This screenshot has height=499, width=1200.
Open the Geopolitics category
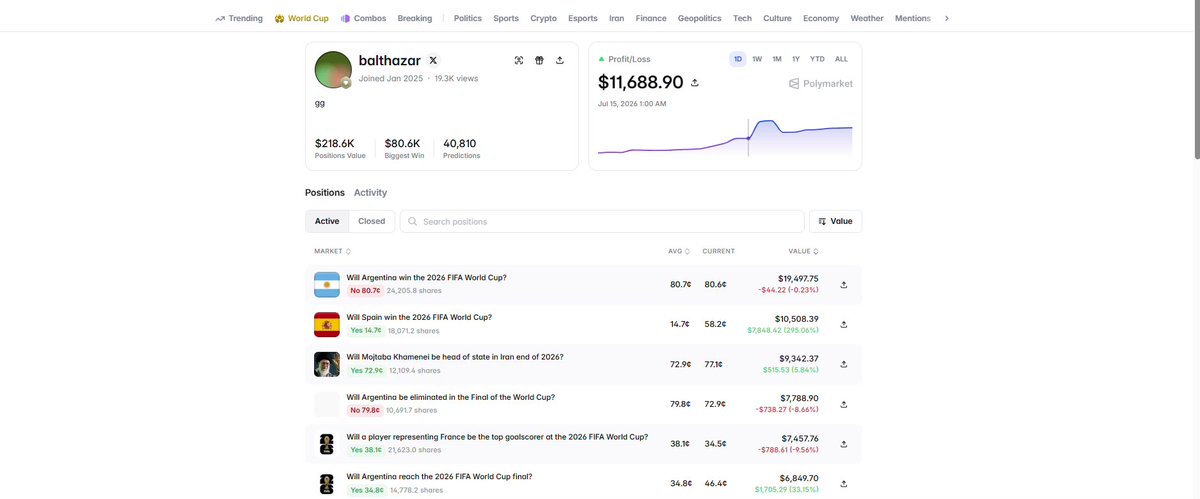(x=700, y=18)
